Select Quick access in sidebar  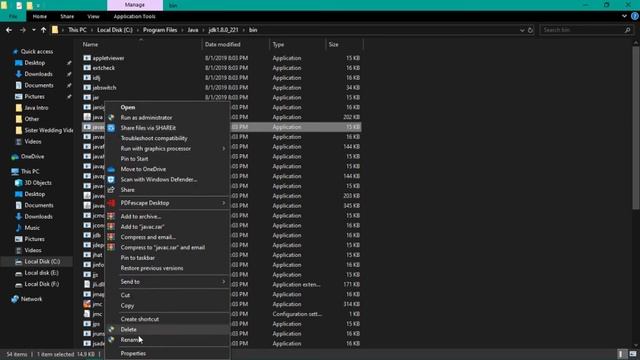point(37,51)
